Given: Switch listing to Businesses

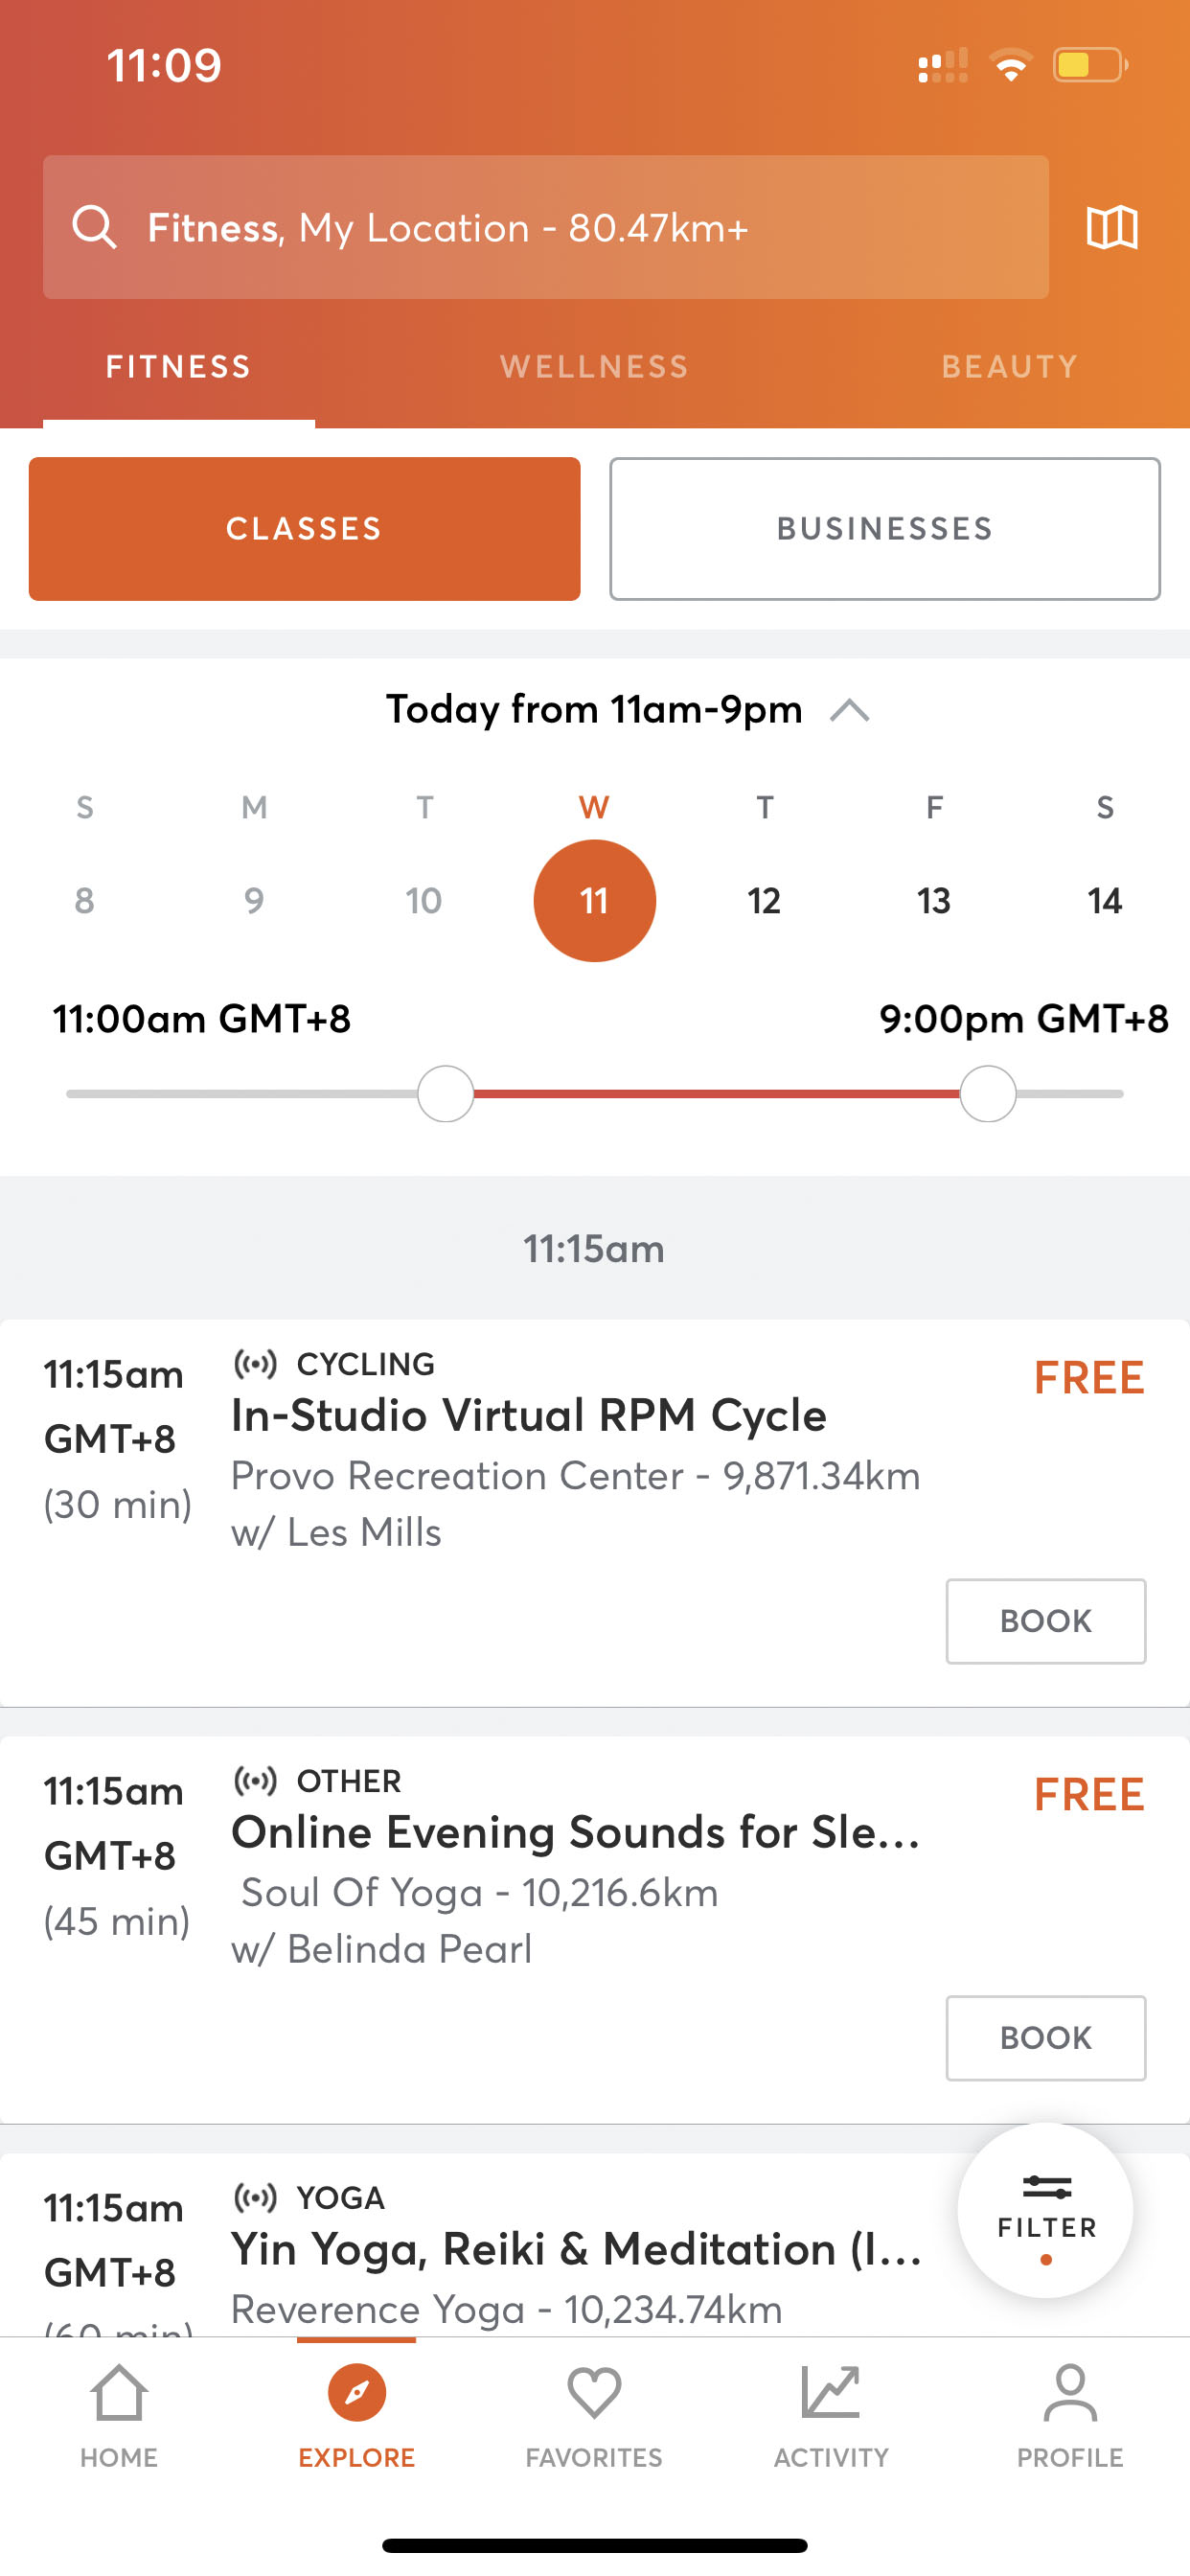Looking at the screenshot, I should (x=885, y=529).
